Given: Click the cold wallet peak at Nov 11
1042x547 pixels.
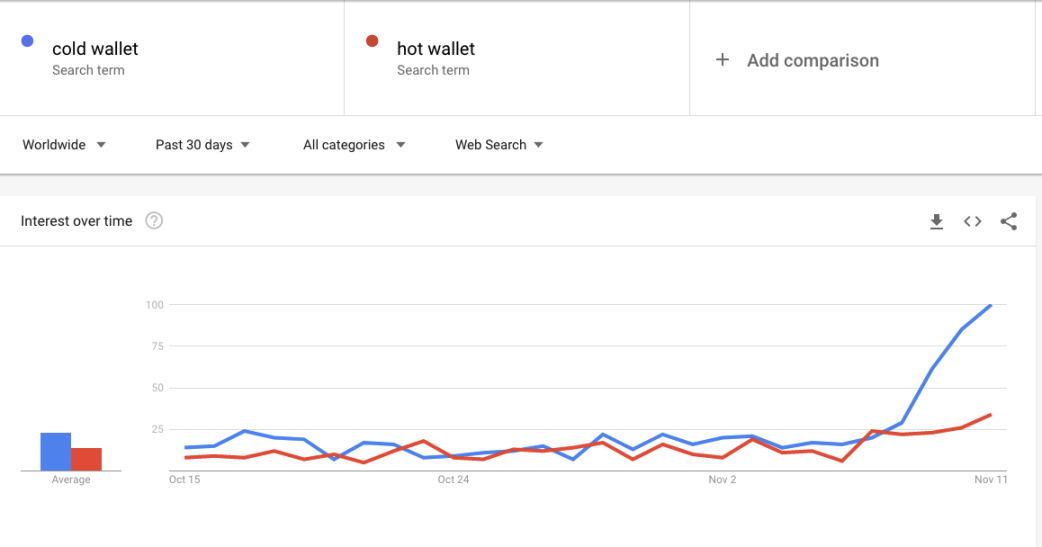Looking at the screenshot, I should coord(991,305).
